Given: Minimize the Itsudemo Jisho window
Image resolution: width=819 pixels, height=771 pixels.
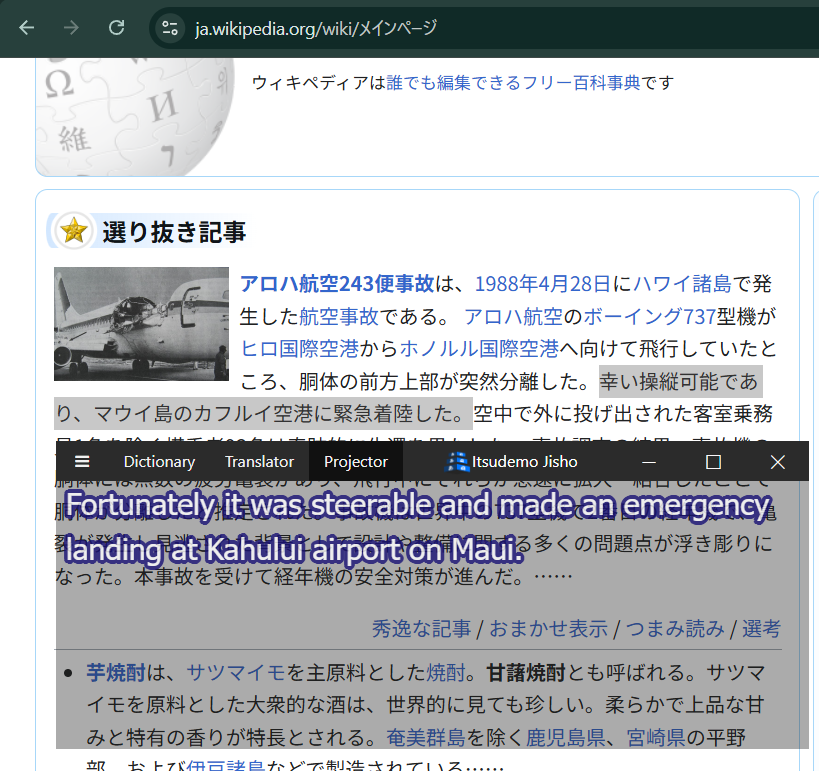Looking at the screenshot, I should pos(649,462).
